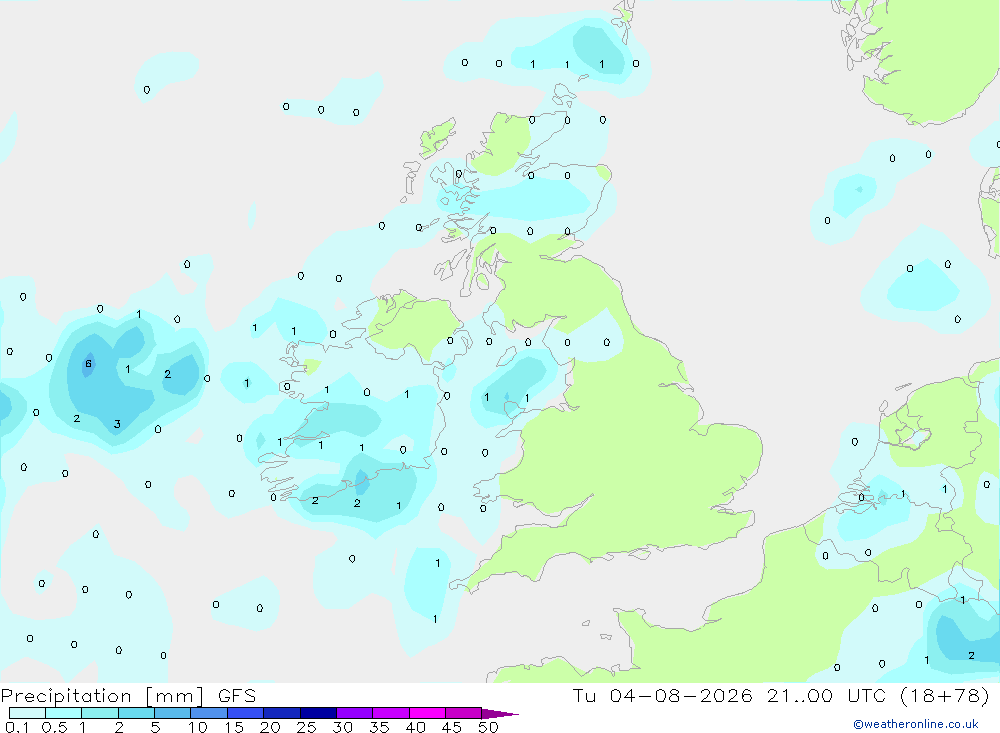The image size is (1000, 733).
Task: Click the map precipitation value "3"
Action: tap(117, 424)
